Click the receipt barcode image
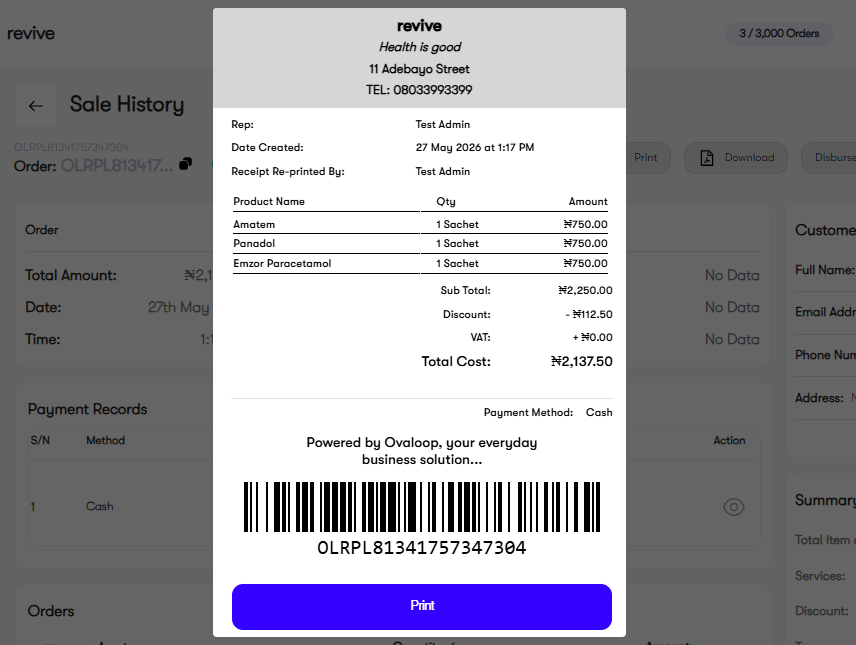Screen dimensions: 856x645 (x=421, y=507)
